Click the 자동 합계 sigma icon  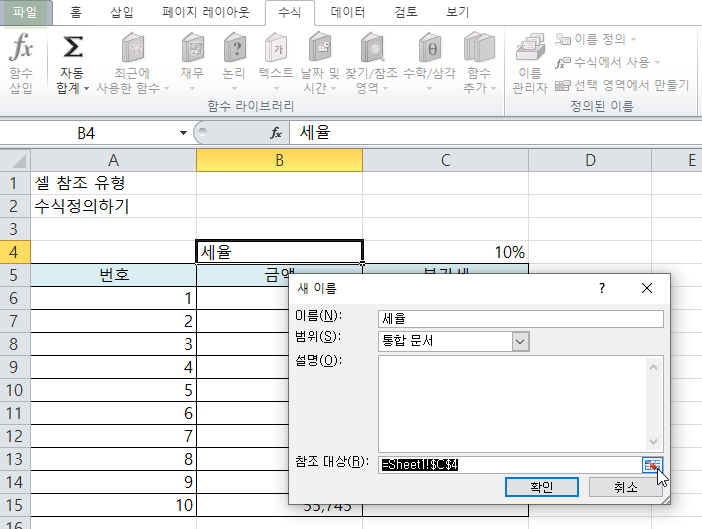[x=73, y=46]
